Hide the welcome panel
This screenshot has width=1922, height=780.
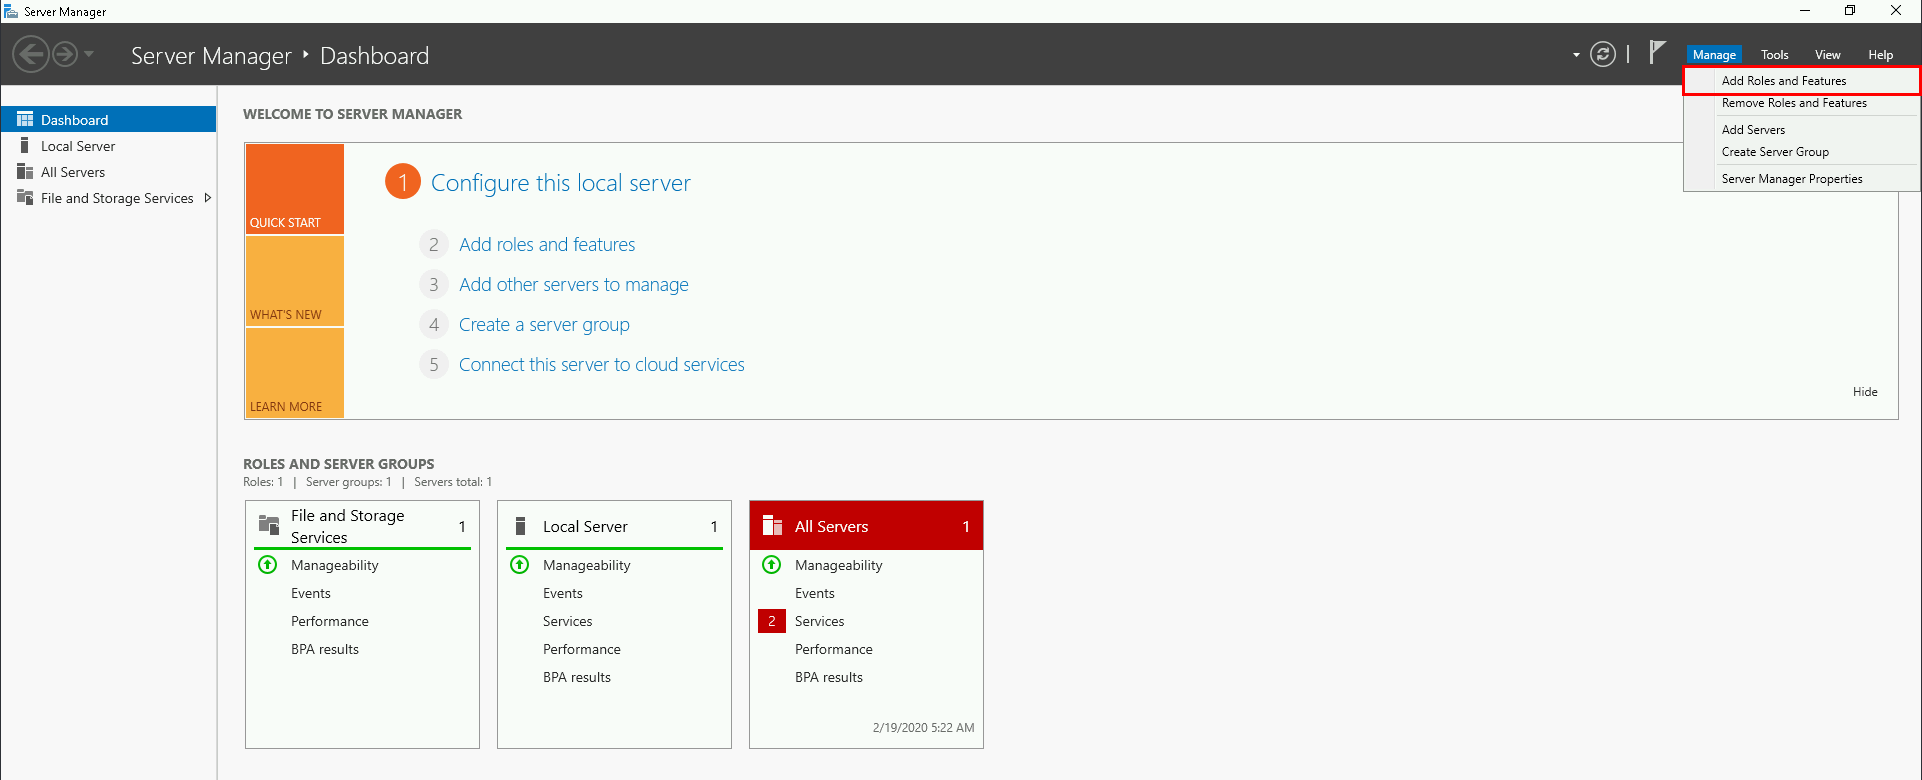tap(1864, 392)
